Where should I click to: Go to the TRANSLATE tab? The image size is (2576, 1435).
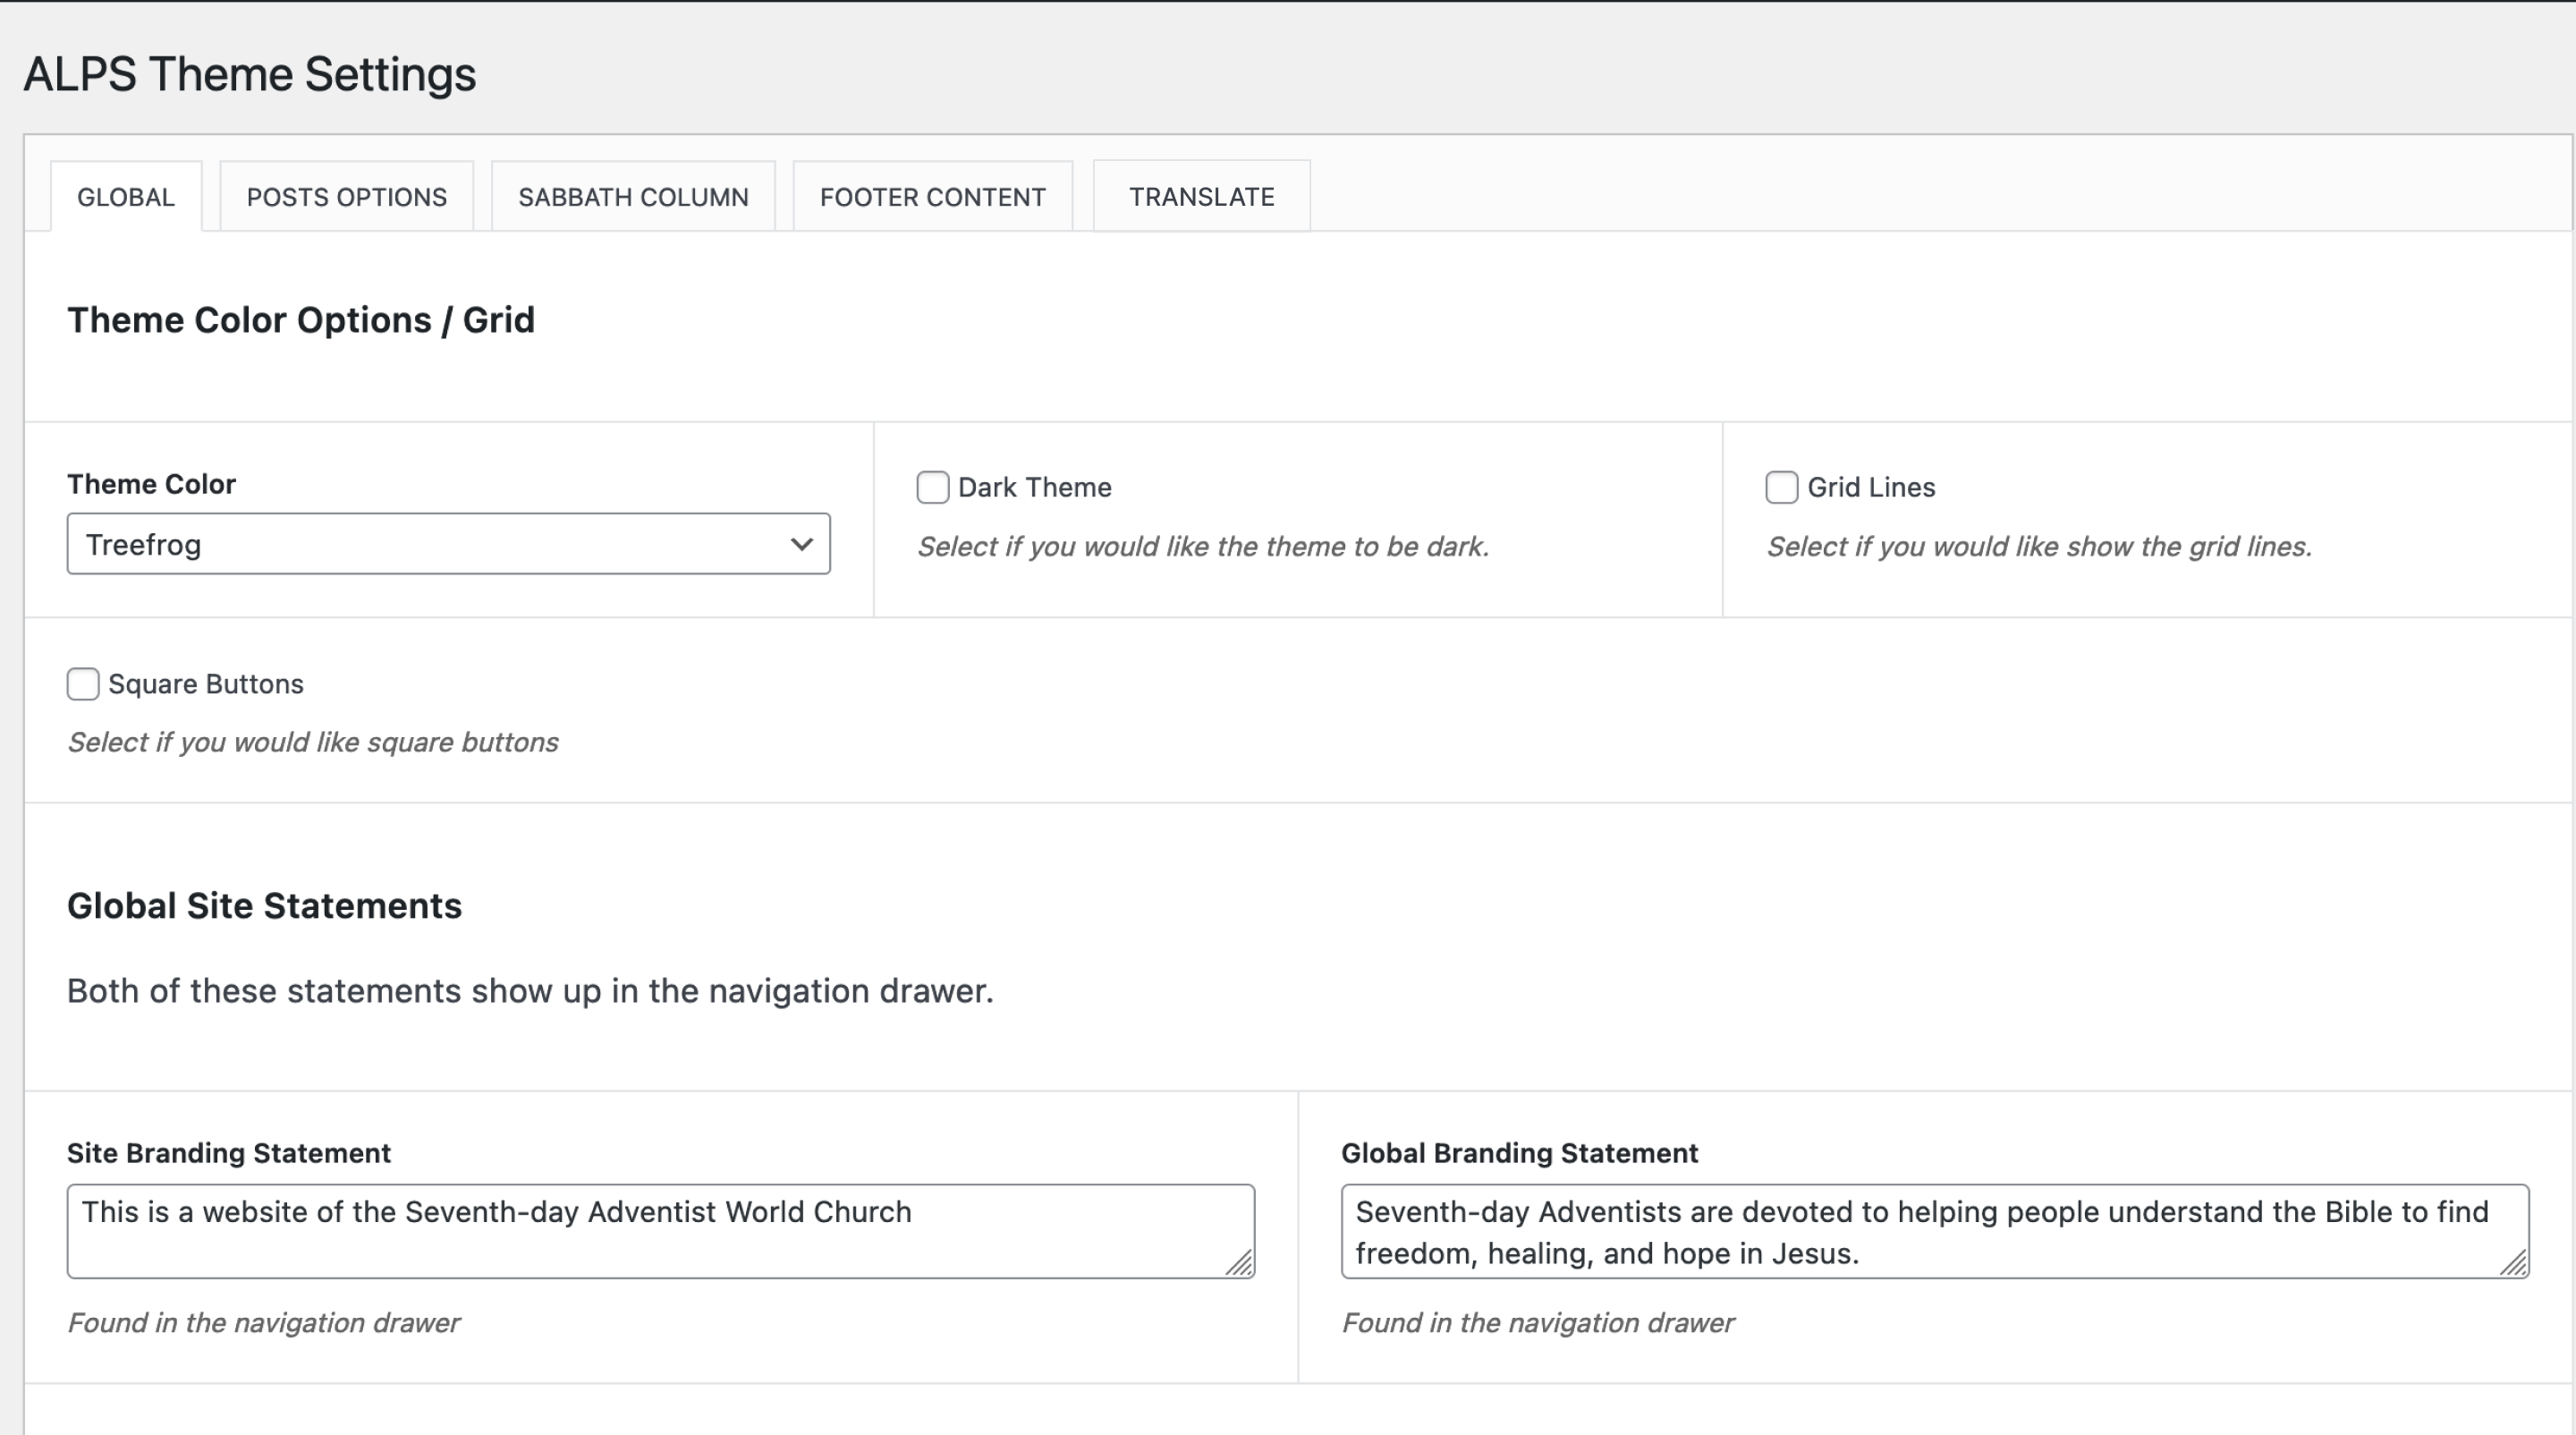[x=1202, y=197]
